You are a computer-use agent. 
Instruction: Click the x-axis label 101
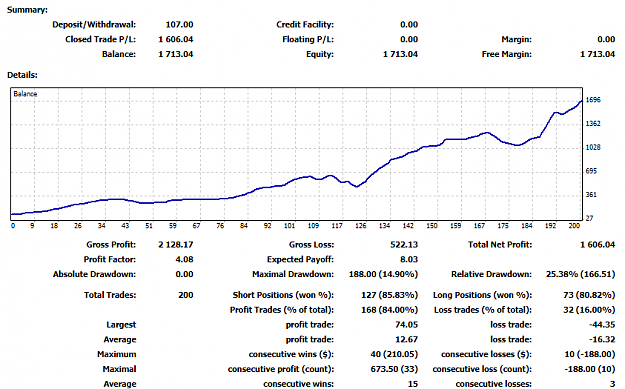[x=289, y=226]
